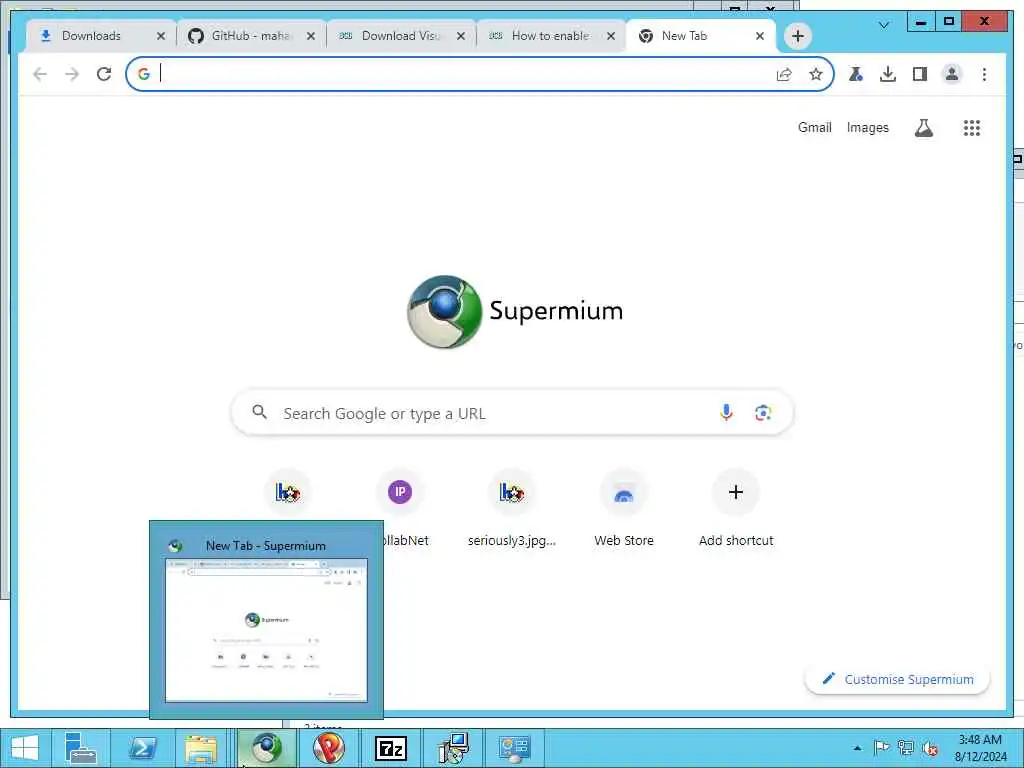Open the red P app in taskbar
1024x768 pixels.
pyautogui.click(x=328, y=748)
